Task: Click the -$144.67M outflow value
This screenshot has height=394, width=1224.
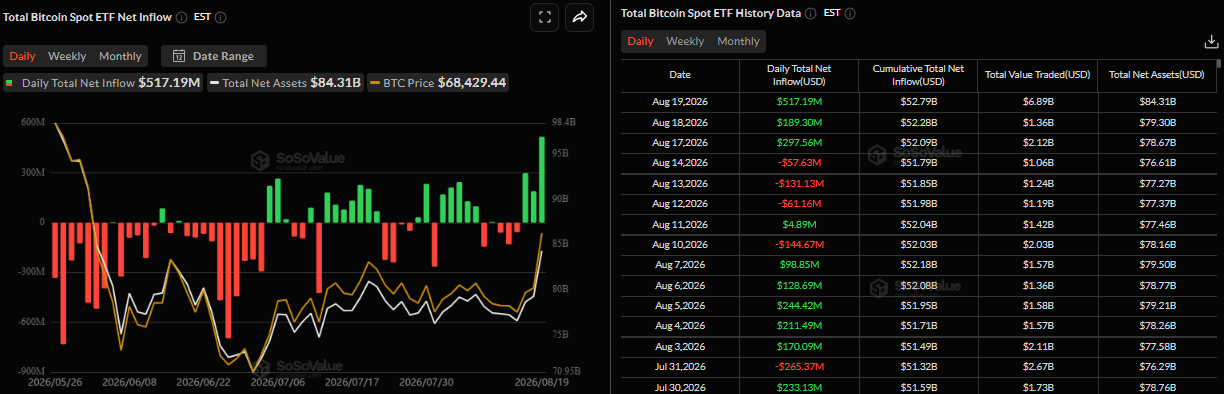Action: click(x=798, y=244)
